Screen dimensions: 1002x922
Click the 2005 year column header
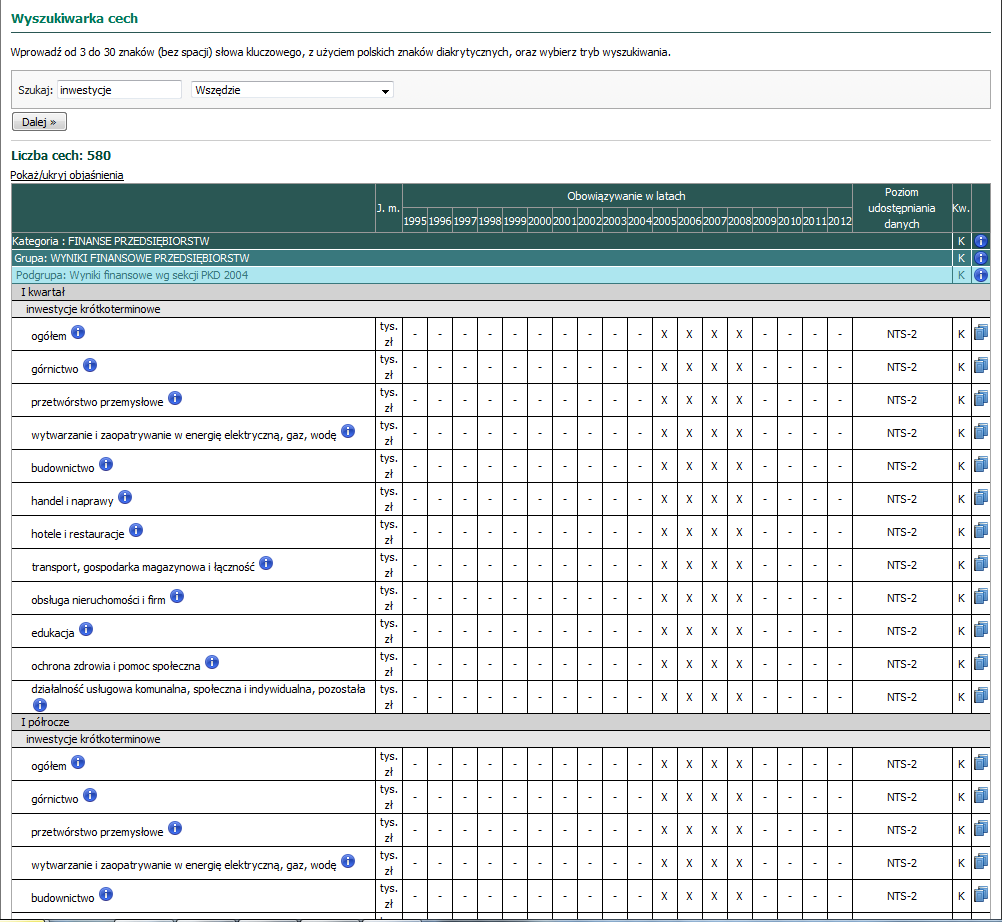[665, 220]
